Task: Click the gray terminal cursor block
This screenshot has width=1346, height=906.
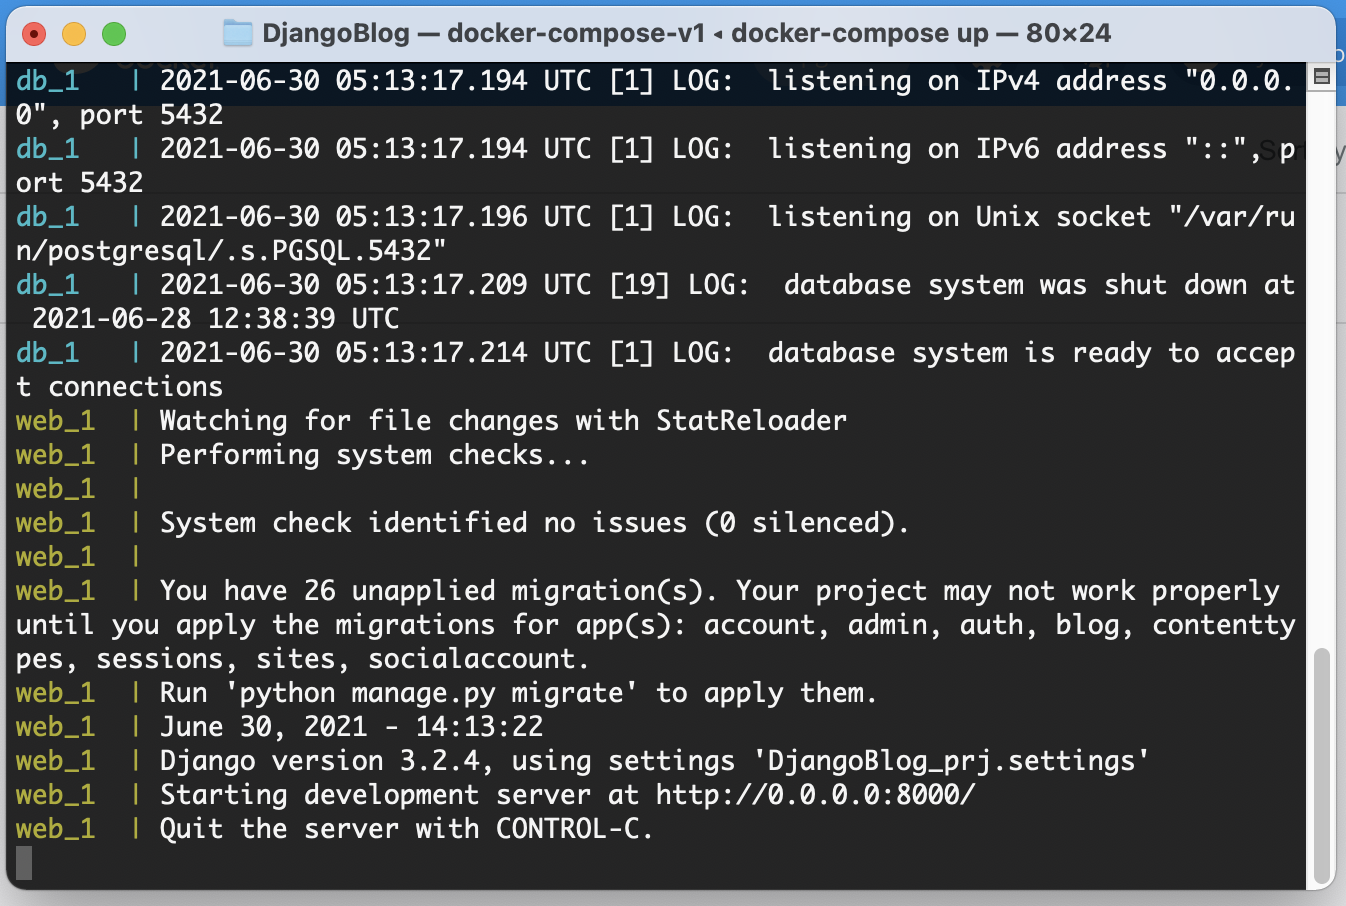Action: click(24, 863)
